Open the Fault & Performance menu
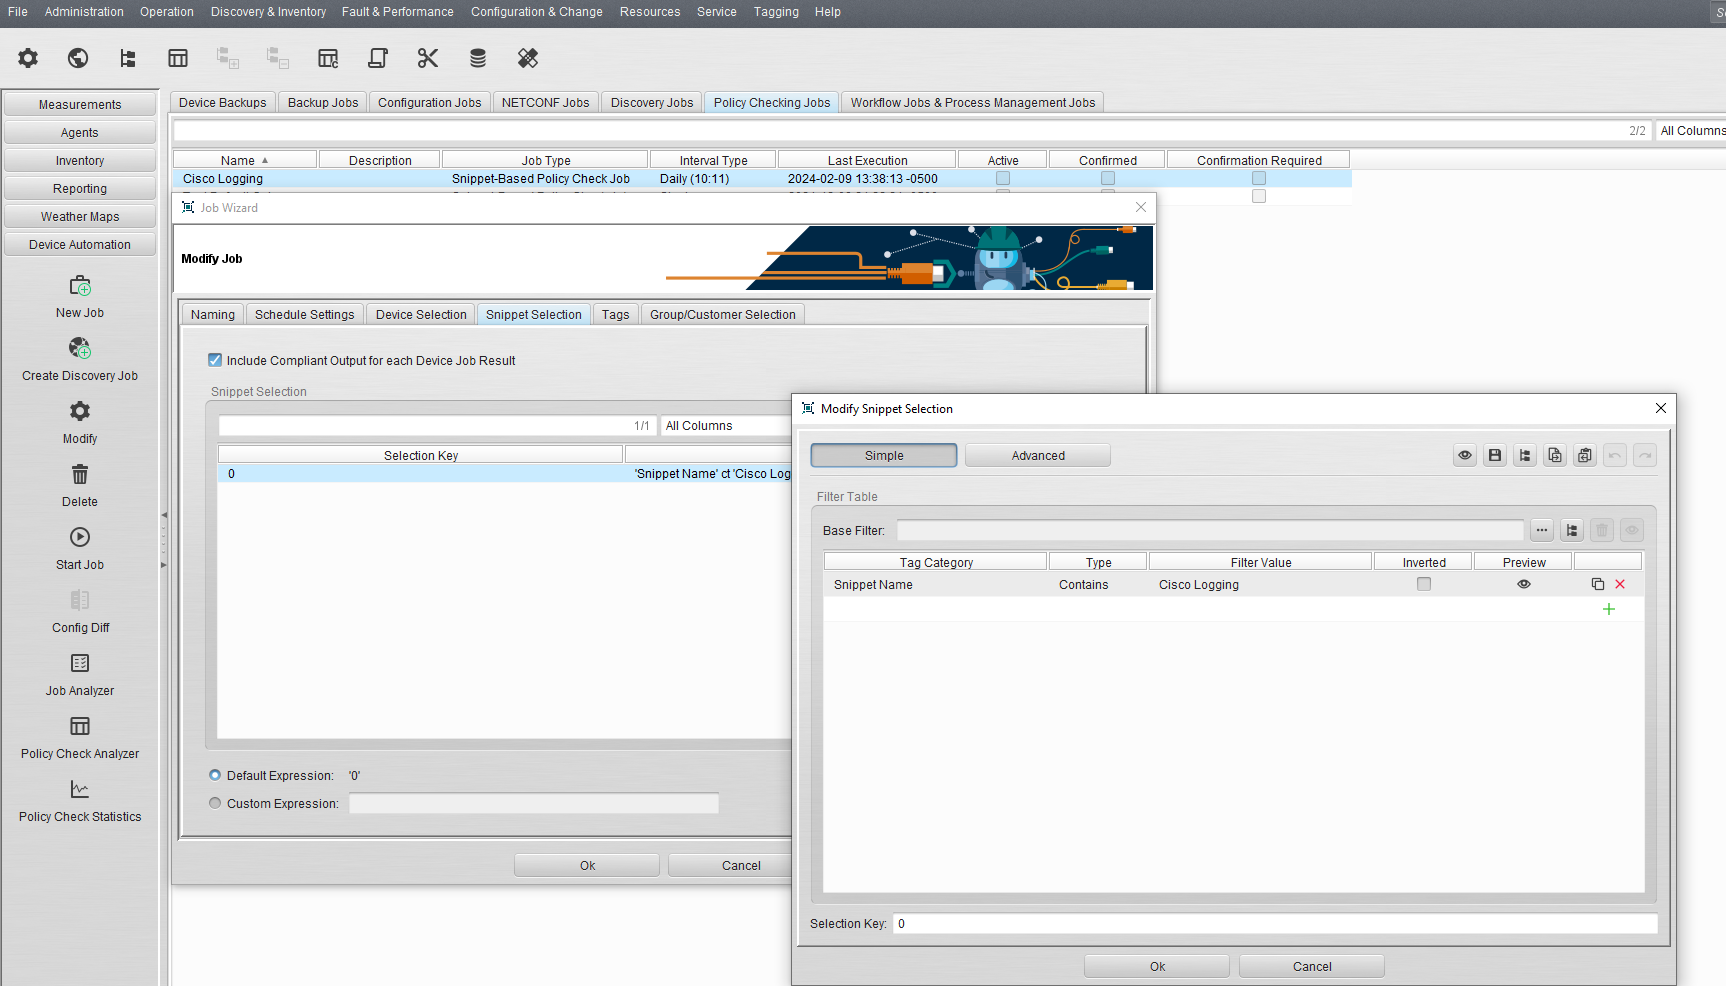The height and width of the screenshot is (986, 1726). [x=397, y=12]
